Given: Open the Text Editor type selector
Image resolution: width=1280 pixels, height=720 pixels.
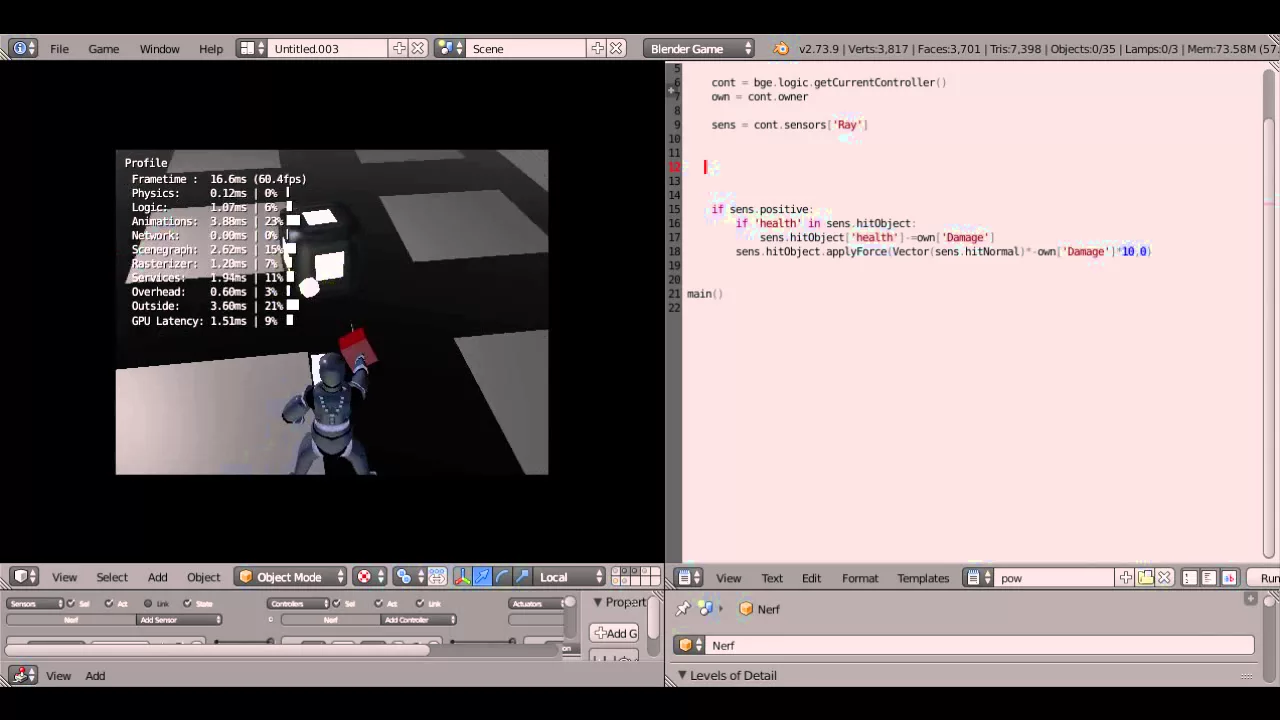Looking at the screenshot, I should point(689,578).
